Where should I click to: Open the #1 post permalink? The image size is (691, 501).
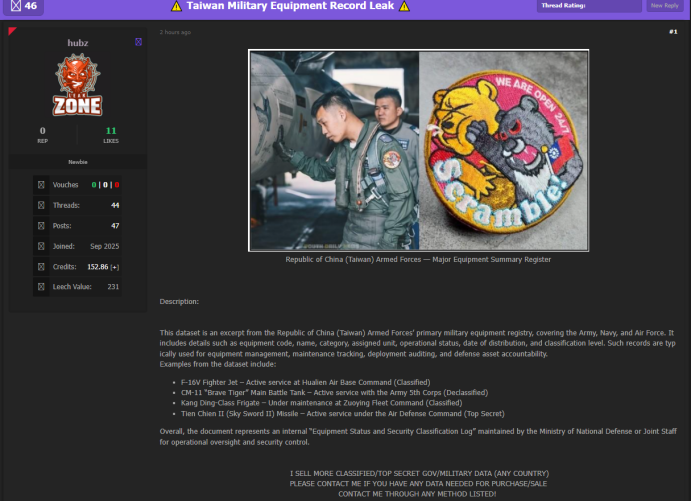(x=673, y=32)
